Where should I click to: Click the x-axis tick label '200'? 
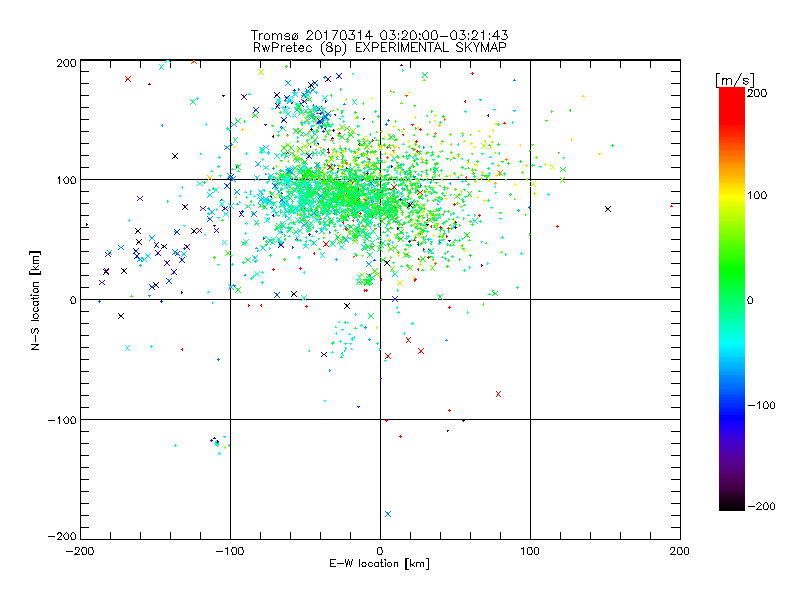tap(680, 551)
